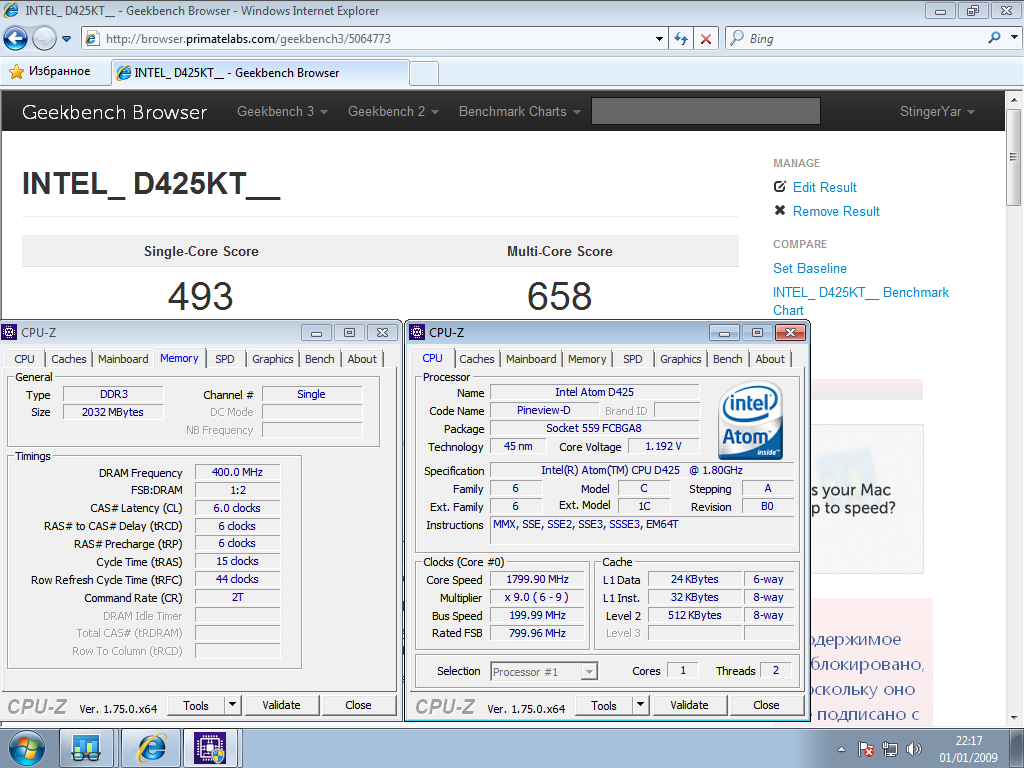Click the IE Forward navigation arrow
This screenshot has height=768, width=1024.
(x=44, y=39)
